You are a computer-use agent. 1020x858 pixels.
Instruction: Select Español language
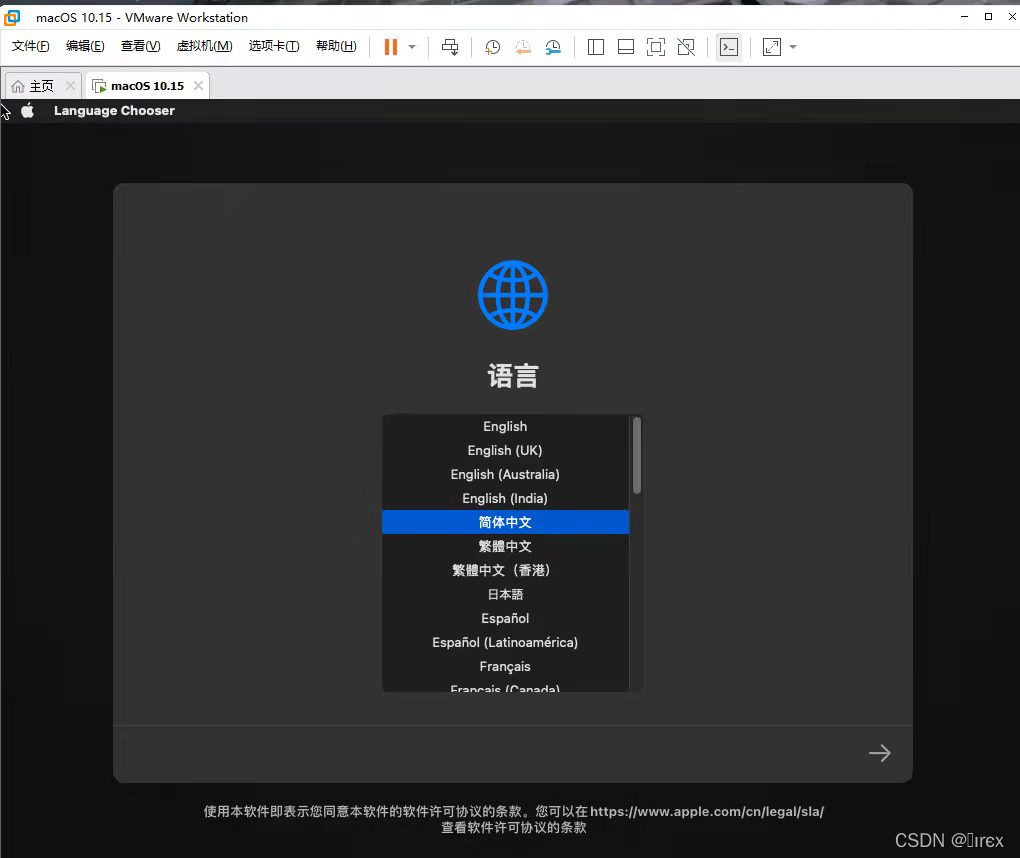pos(505,619)
